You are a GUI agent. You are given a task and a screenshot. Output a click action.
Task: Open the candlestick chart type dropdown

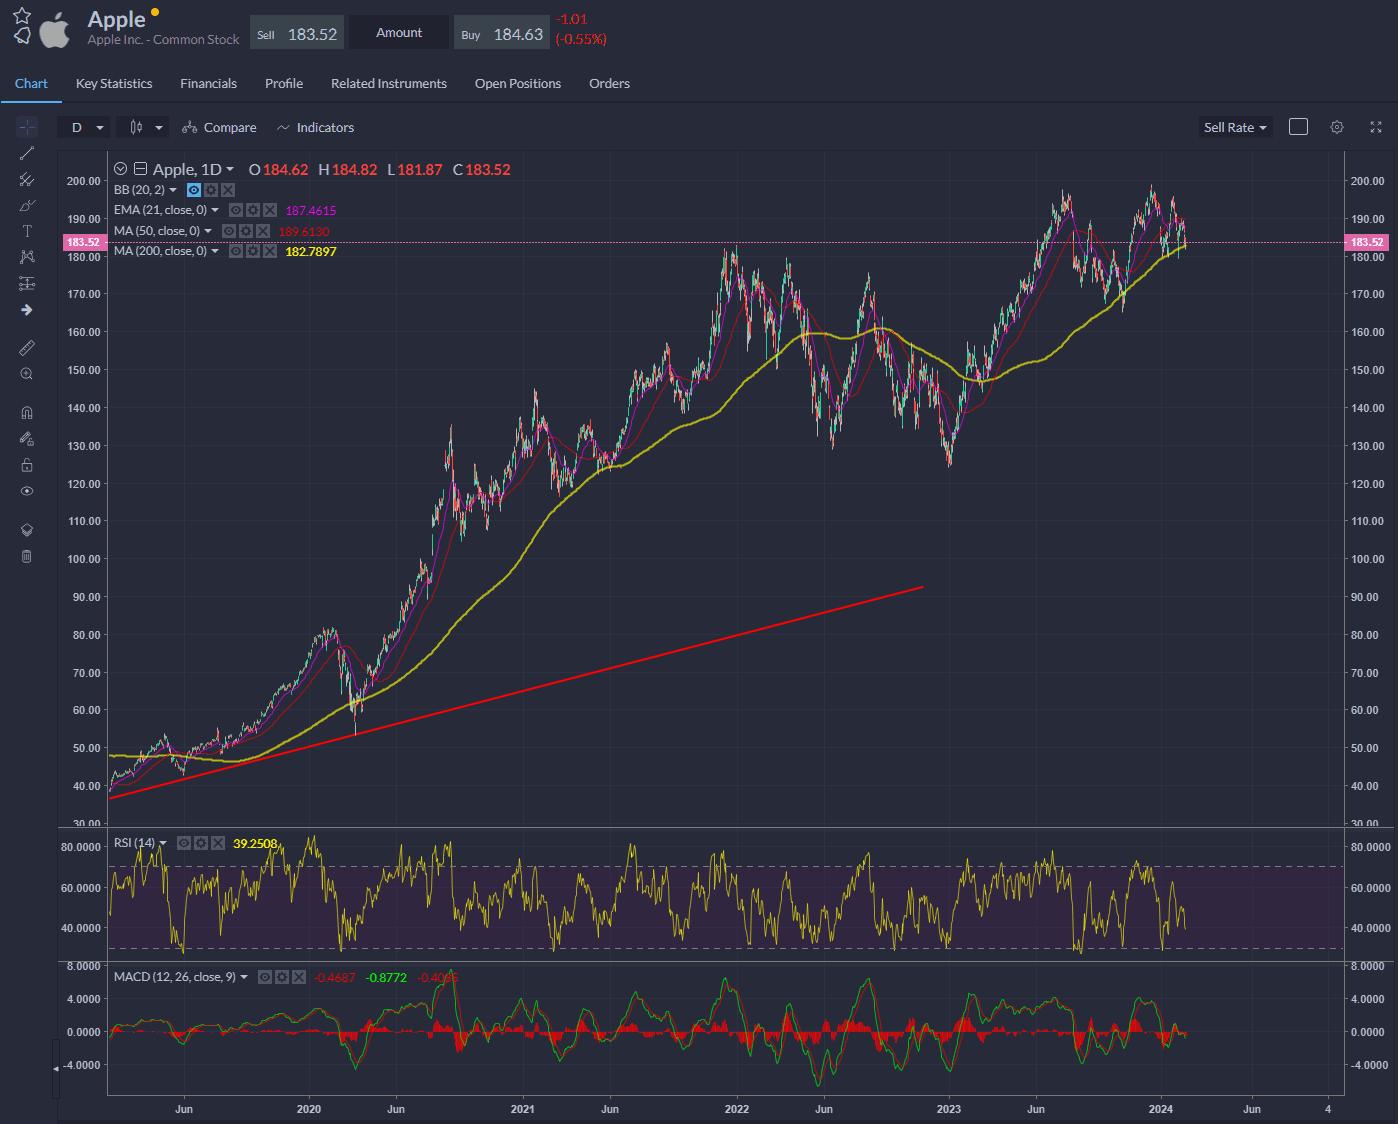[x=144, y=127]
